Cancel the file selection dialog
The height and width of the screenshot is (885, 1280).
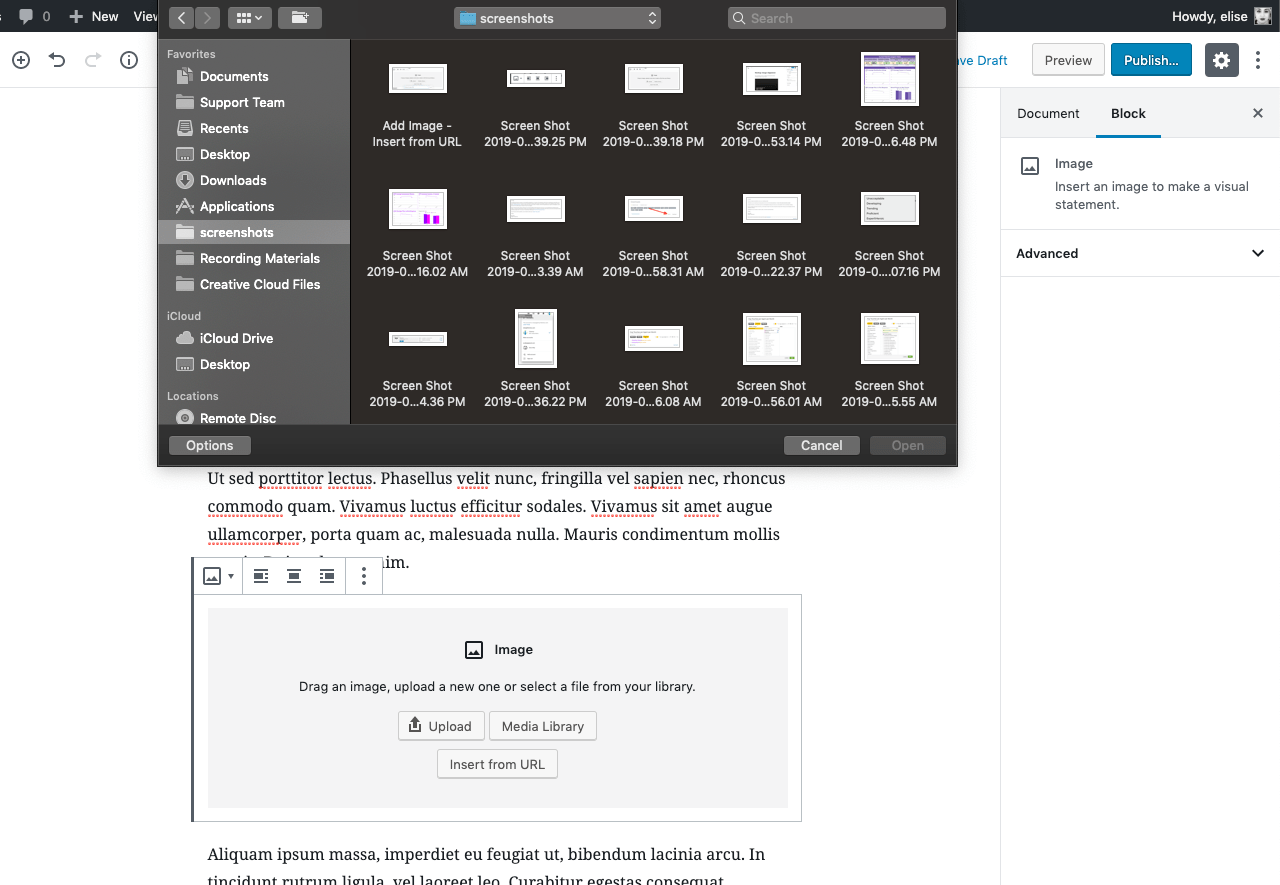click(x=821, y=445)
